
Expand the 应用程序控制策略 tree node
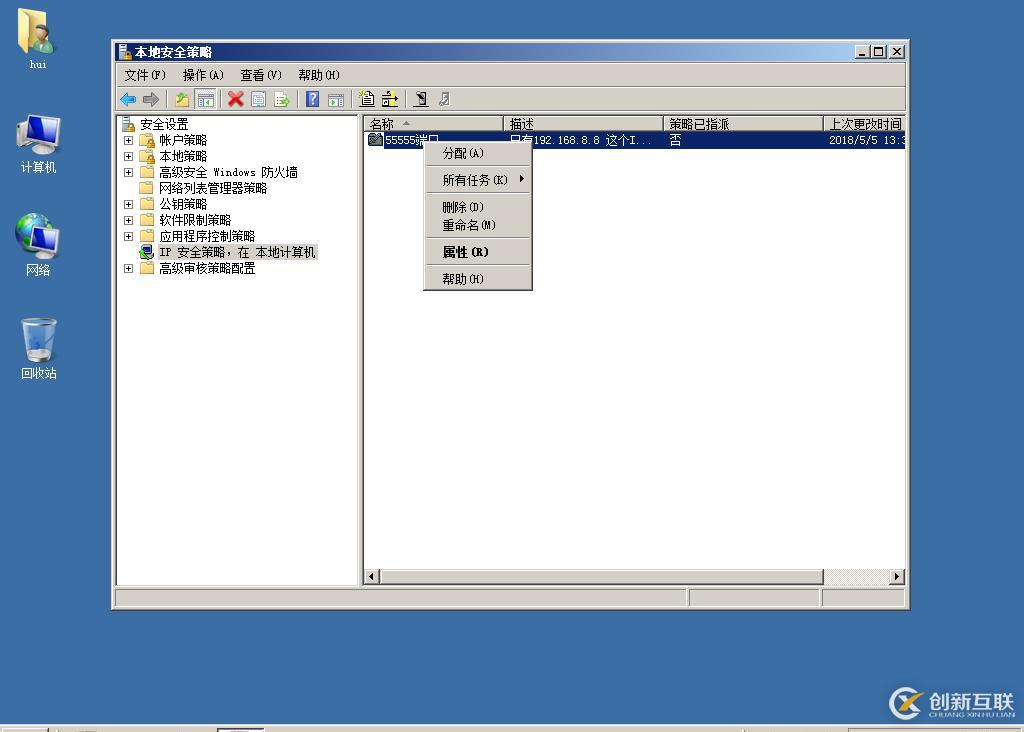pos(129,236)
